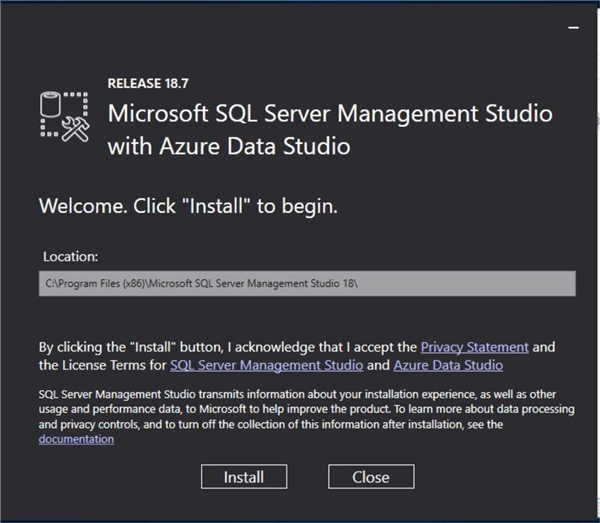This screenshot has height=523, width=600.
Task: Open the Privacy Statement link
Action: tap(474, 347)
